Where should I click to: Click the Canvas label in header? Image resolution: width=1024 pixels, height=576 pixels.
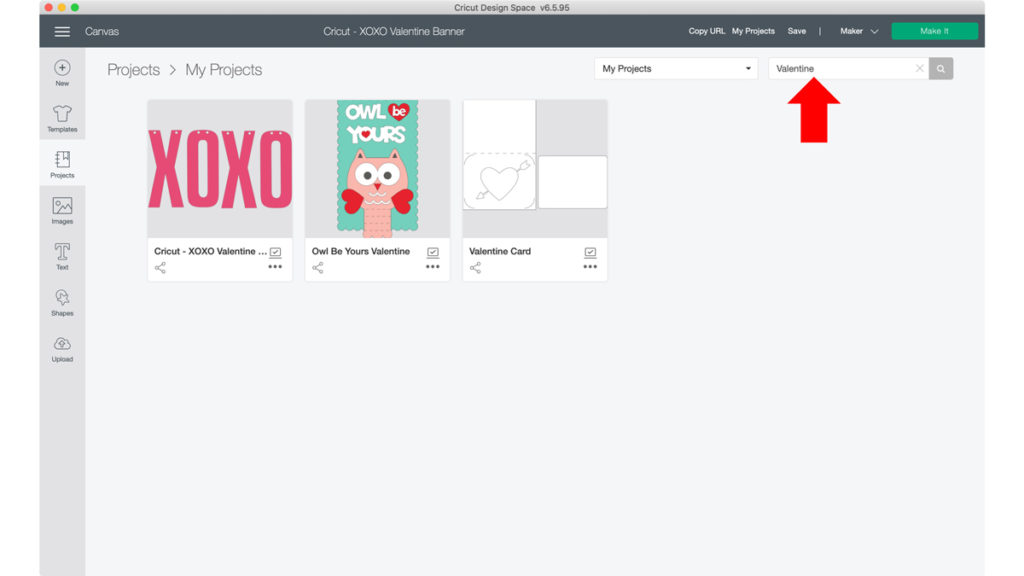click(102, 31)
